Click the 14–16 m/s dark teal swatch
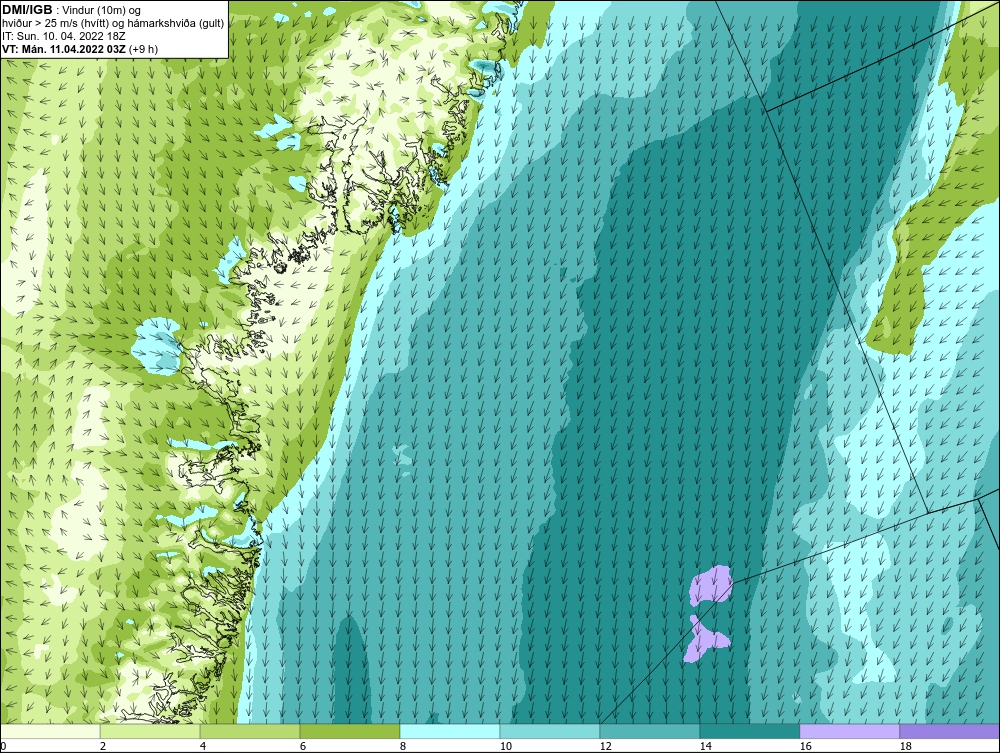 coord(749,731)
